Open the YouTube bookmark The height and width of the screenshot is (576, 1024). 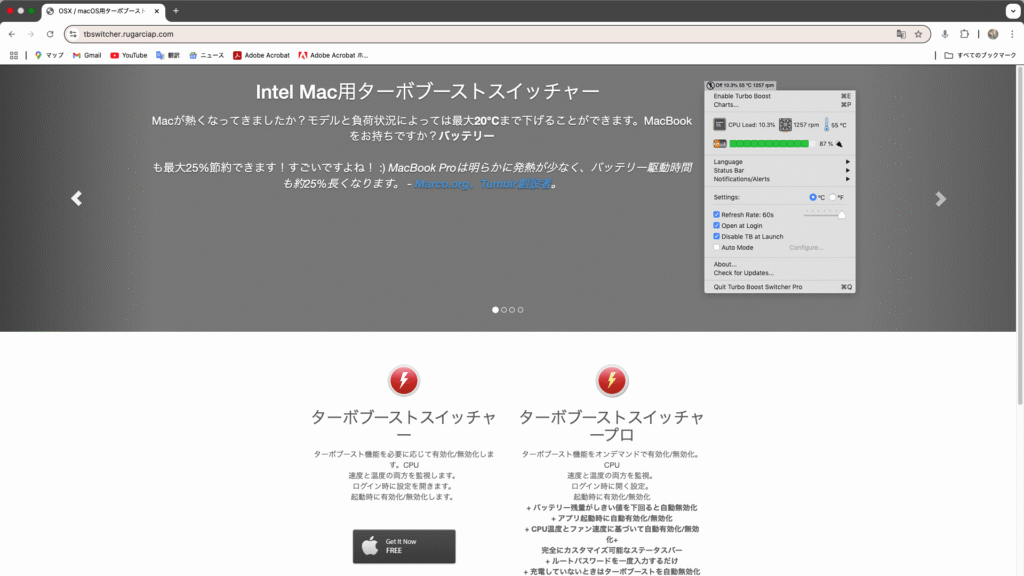click(129, 56)
